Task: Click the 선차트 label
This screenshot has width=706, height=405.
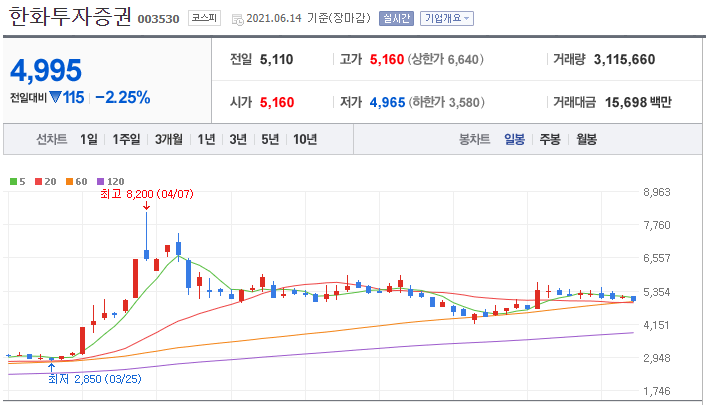Action: click(x=52, y=140)
